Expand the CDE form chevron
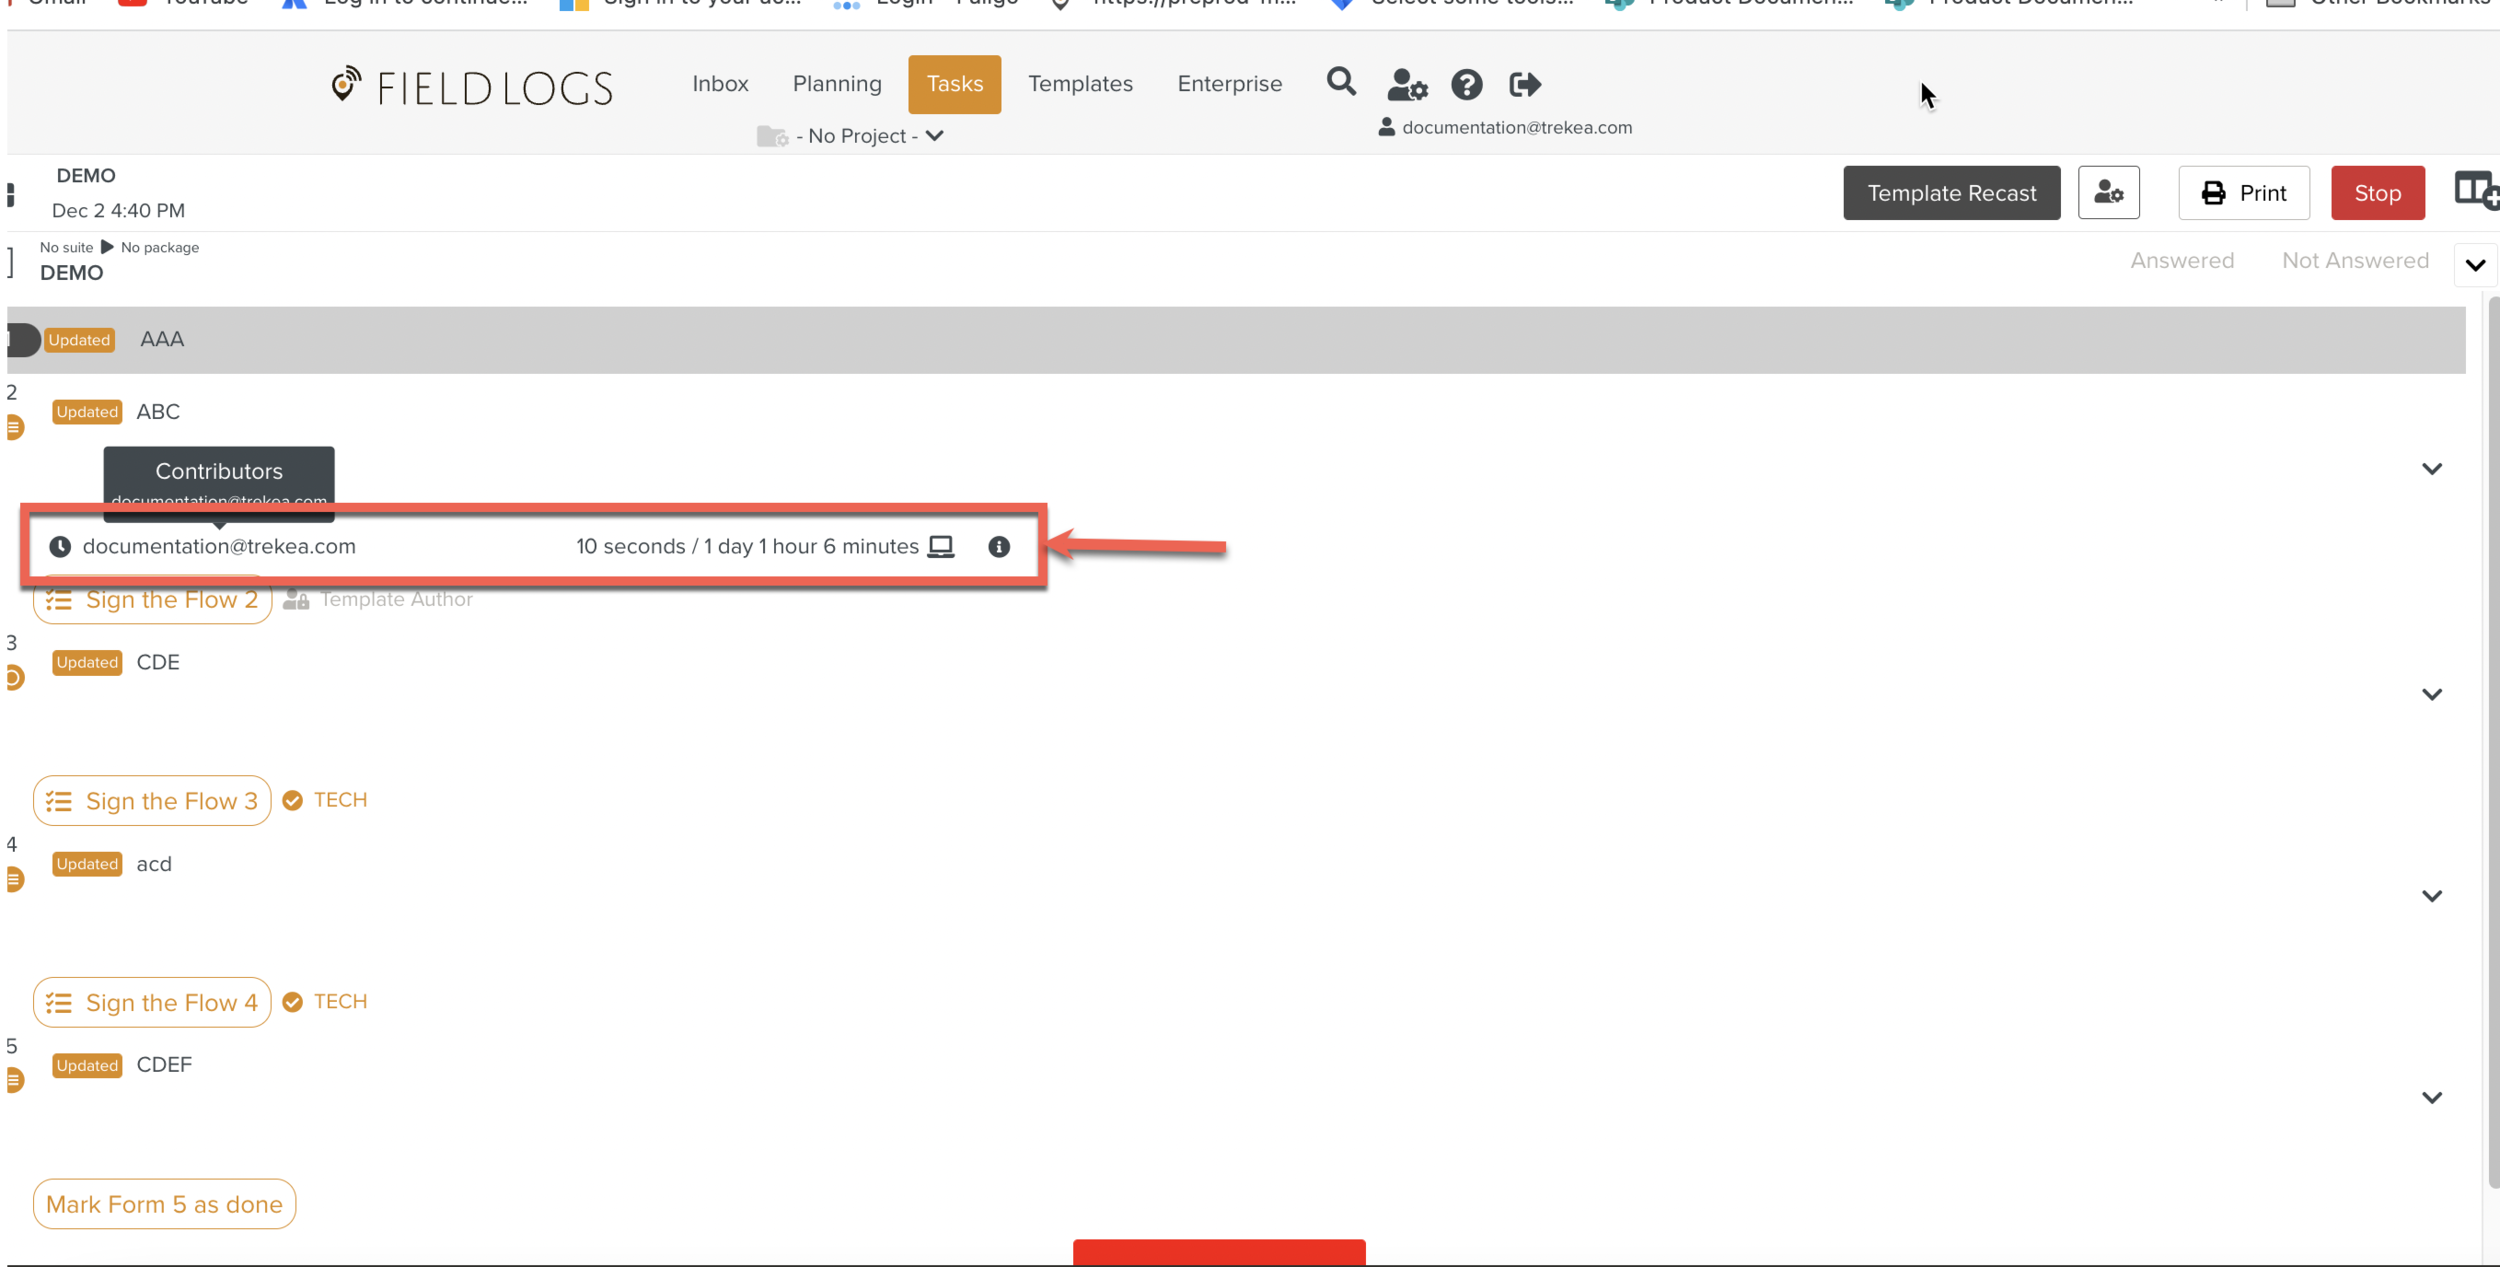 pyautogui.click(x=2431, y=694)
